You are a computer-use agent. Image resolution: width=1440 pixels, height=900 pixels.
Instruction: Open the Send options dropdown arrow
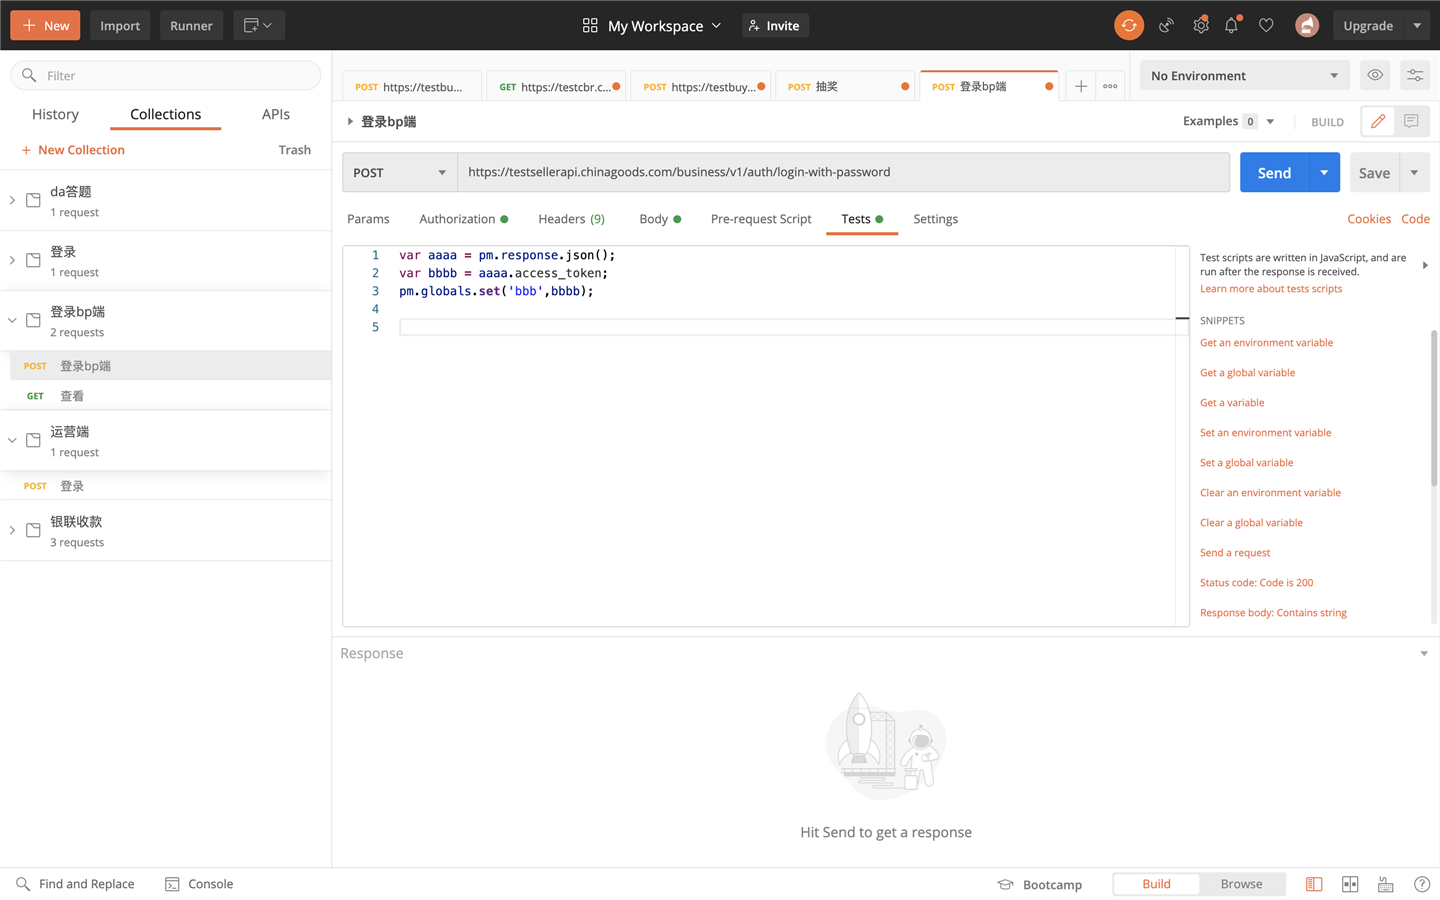(1324, 172)
